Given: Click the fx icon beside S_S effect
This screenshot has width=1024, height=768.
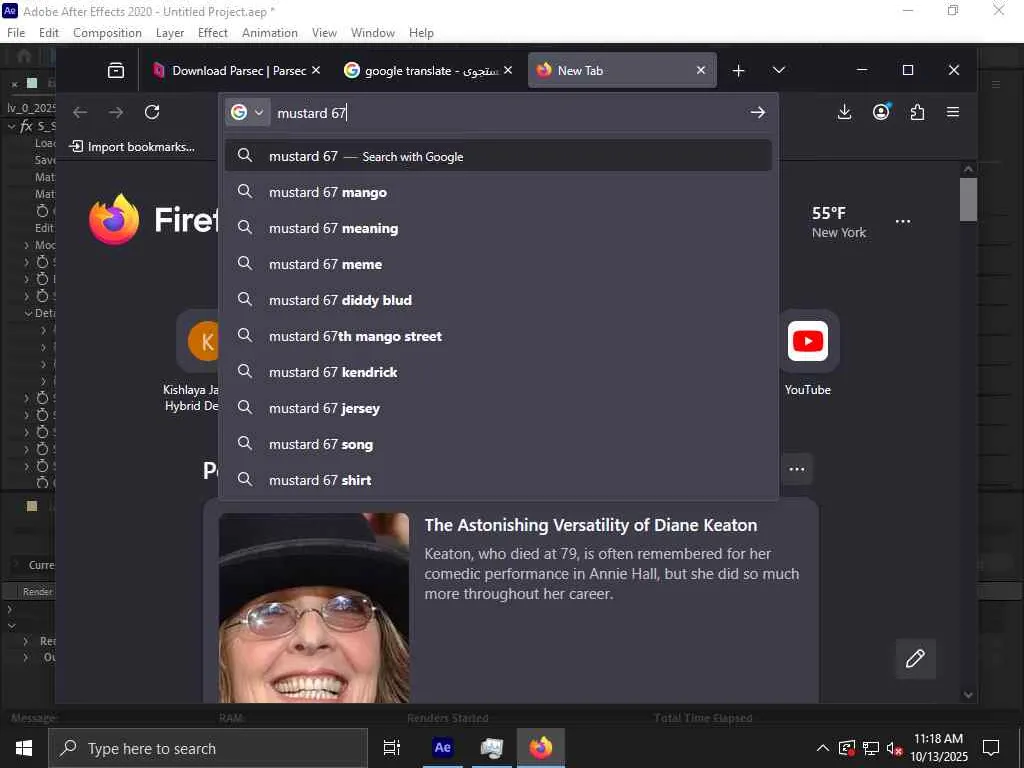Looking at the screenshot, I should pos(26,126).
